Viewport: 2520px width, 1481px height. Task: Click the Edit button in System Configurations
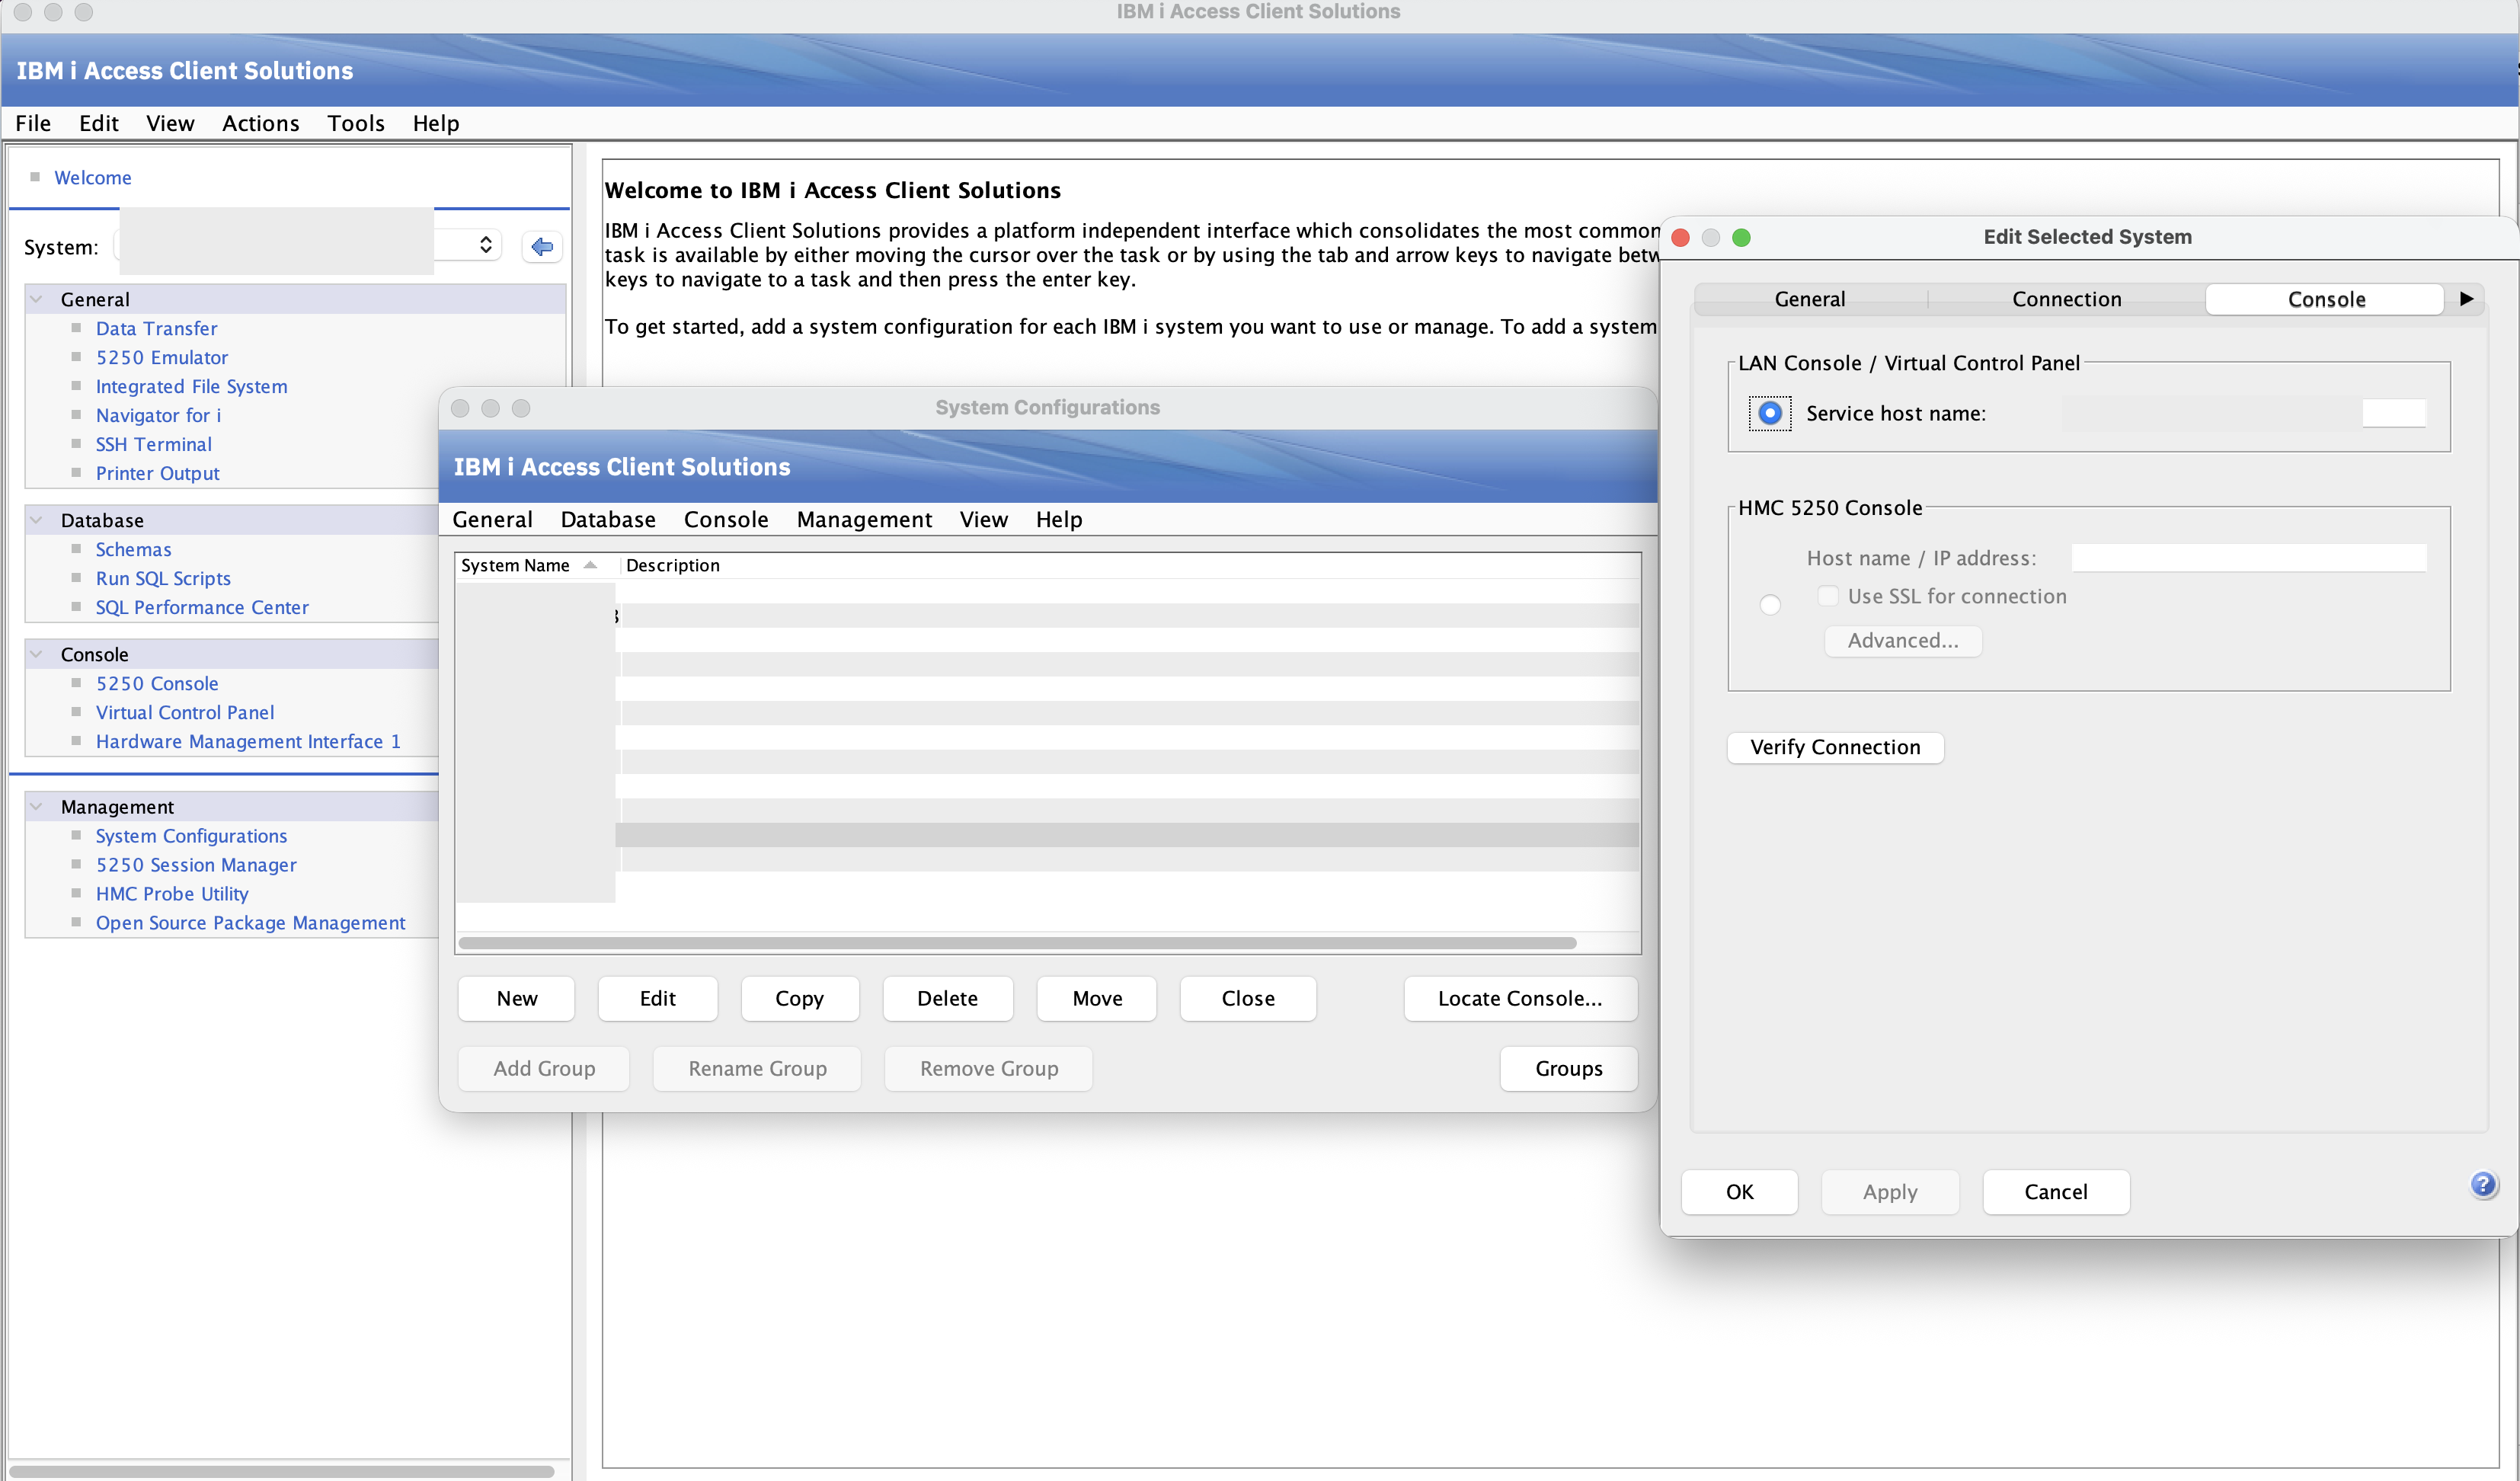pos(658,998)
